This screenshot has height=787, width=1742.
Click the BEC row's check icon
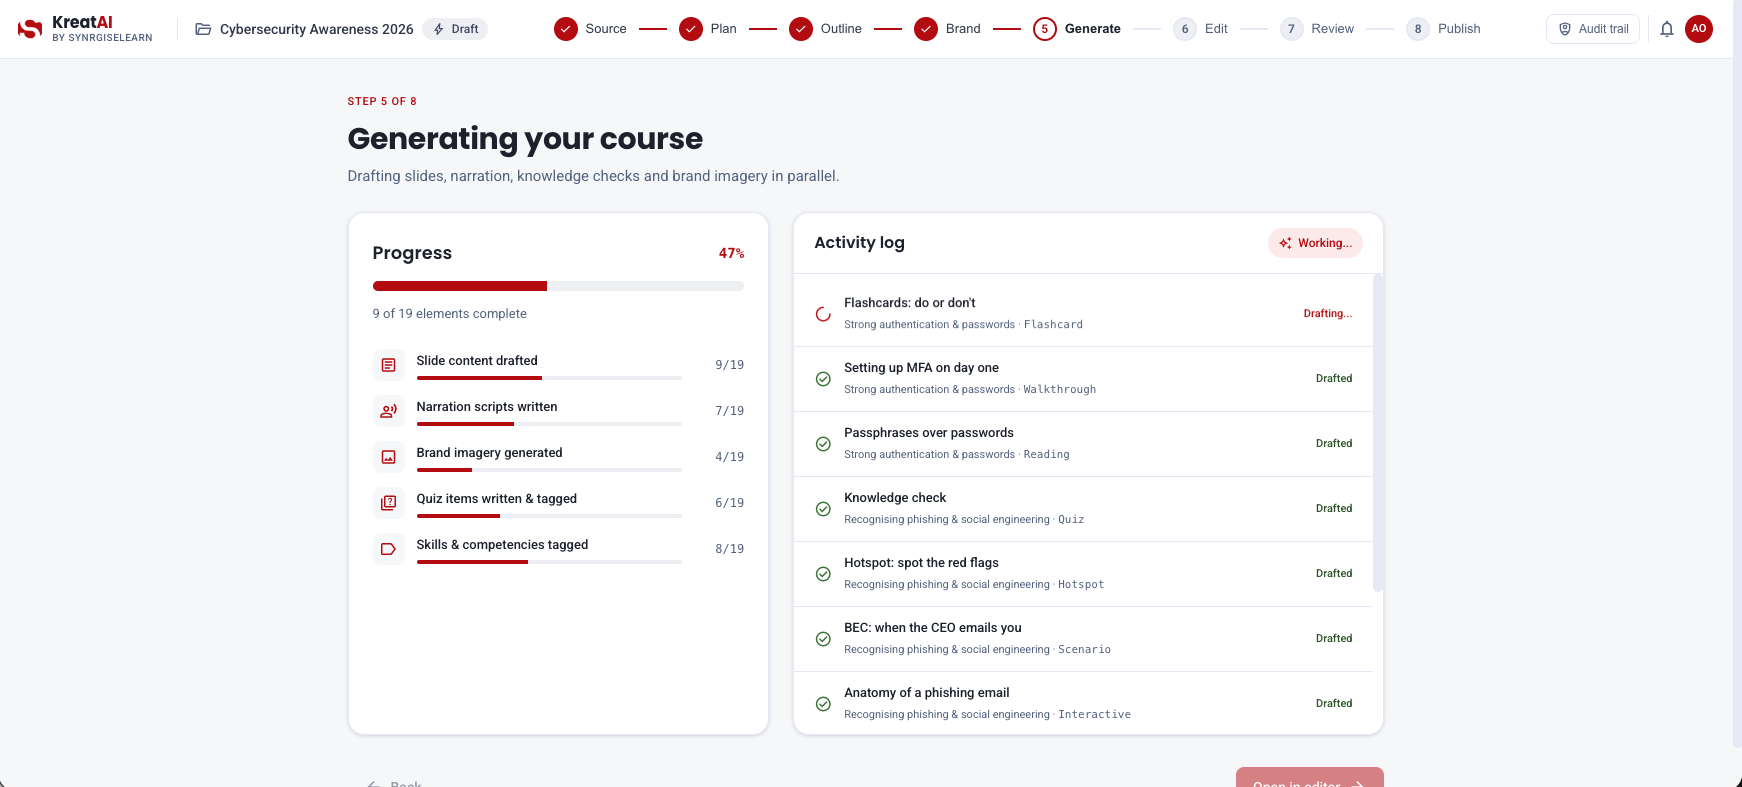823,639
